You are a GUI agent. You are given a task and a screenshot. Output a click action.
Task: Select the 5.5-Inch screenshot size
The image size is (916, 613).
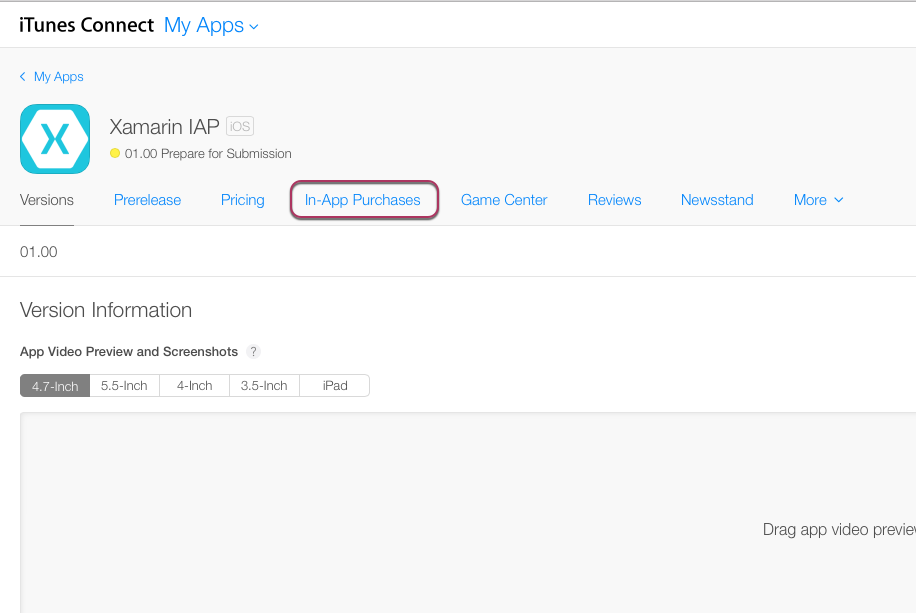pyautogui.click(x=124, y=386)
